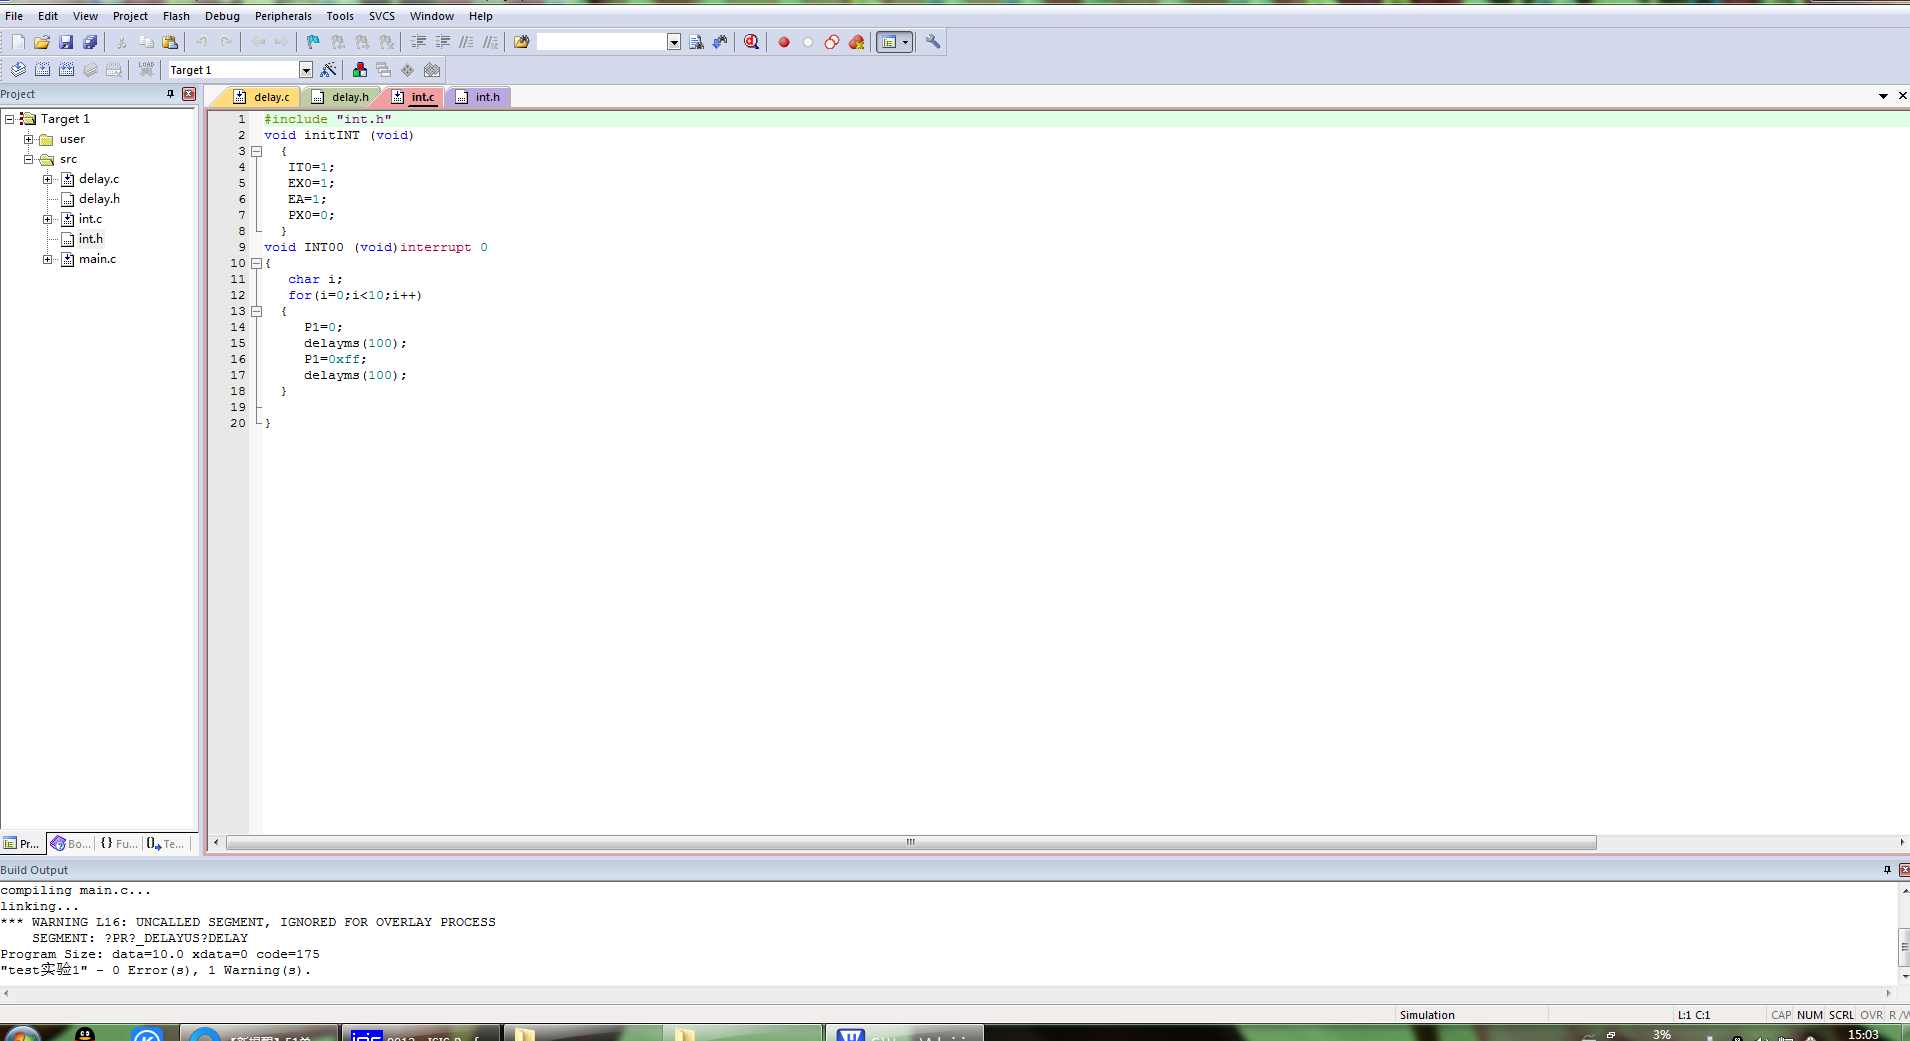Image resolution: width=1910 pixels, height=1041 pixels.
Task: Expand the user folder node
Action: tap(29, 139)
